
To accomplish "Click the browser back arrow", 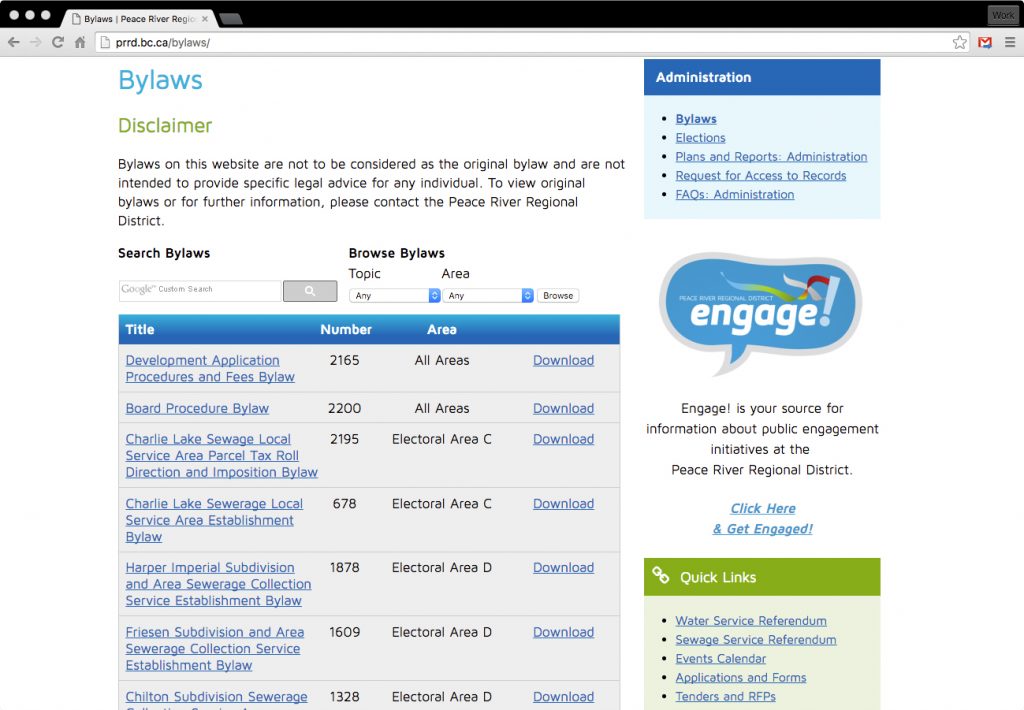I will (14, 42).
